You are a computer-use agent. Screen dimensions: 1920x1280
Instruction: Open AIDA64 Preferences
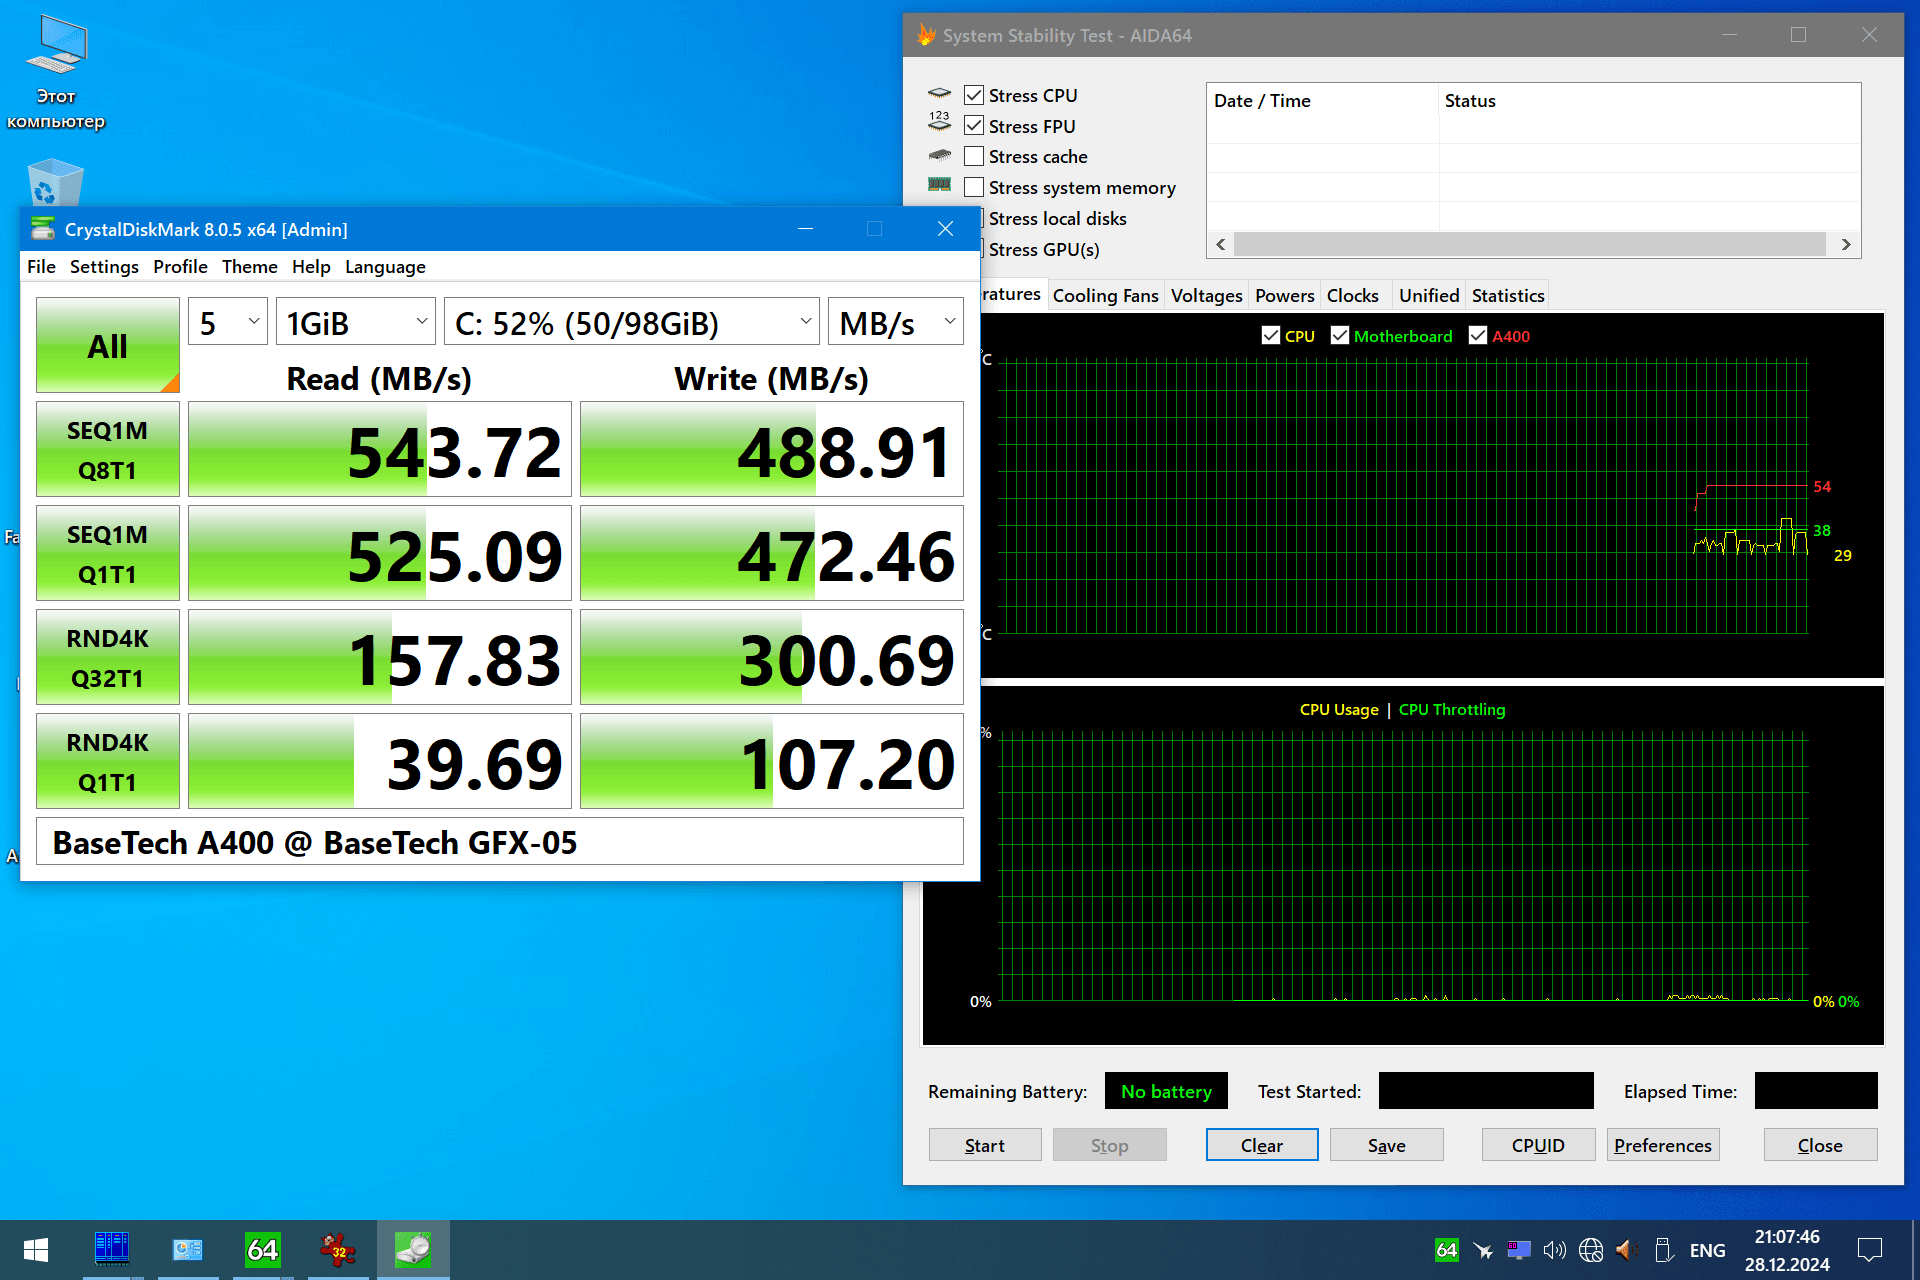coord(1663,1145)
